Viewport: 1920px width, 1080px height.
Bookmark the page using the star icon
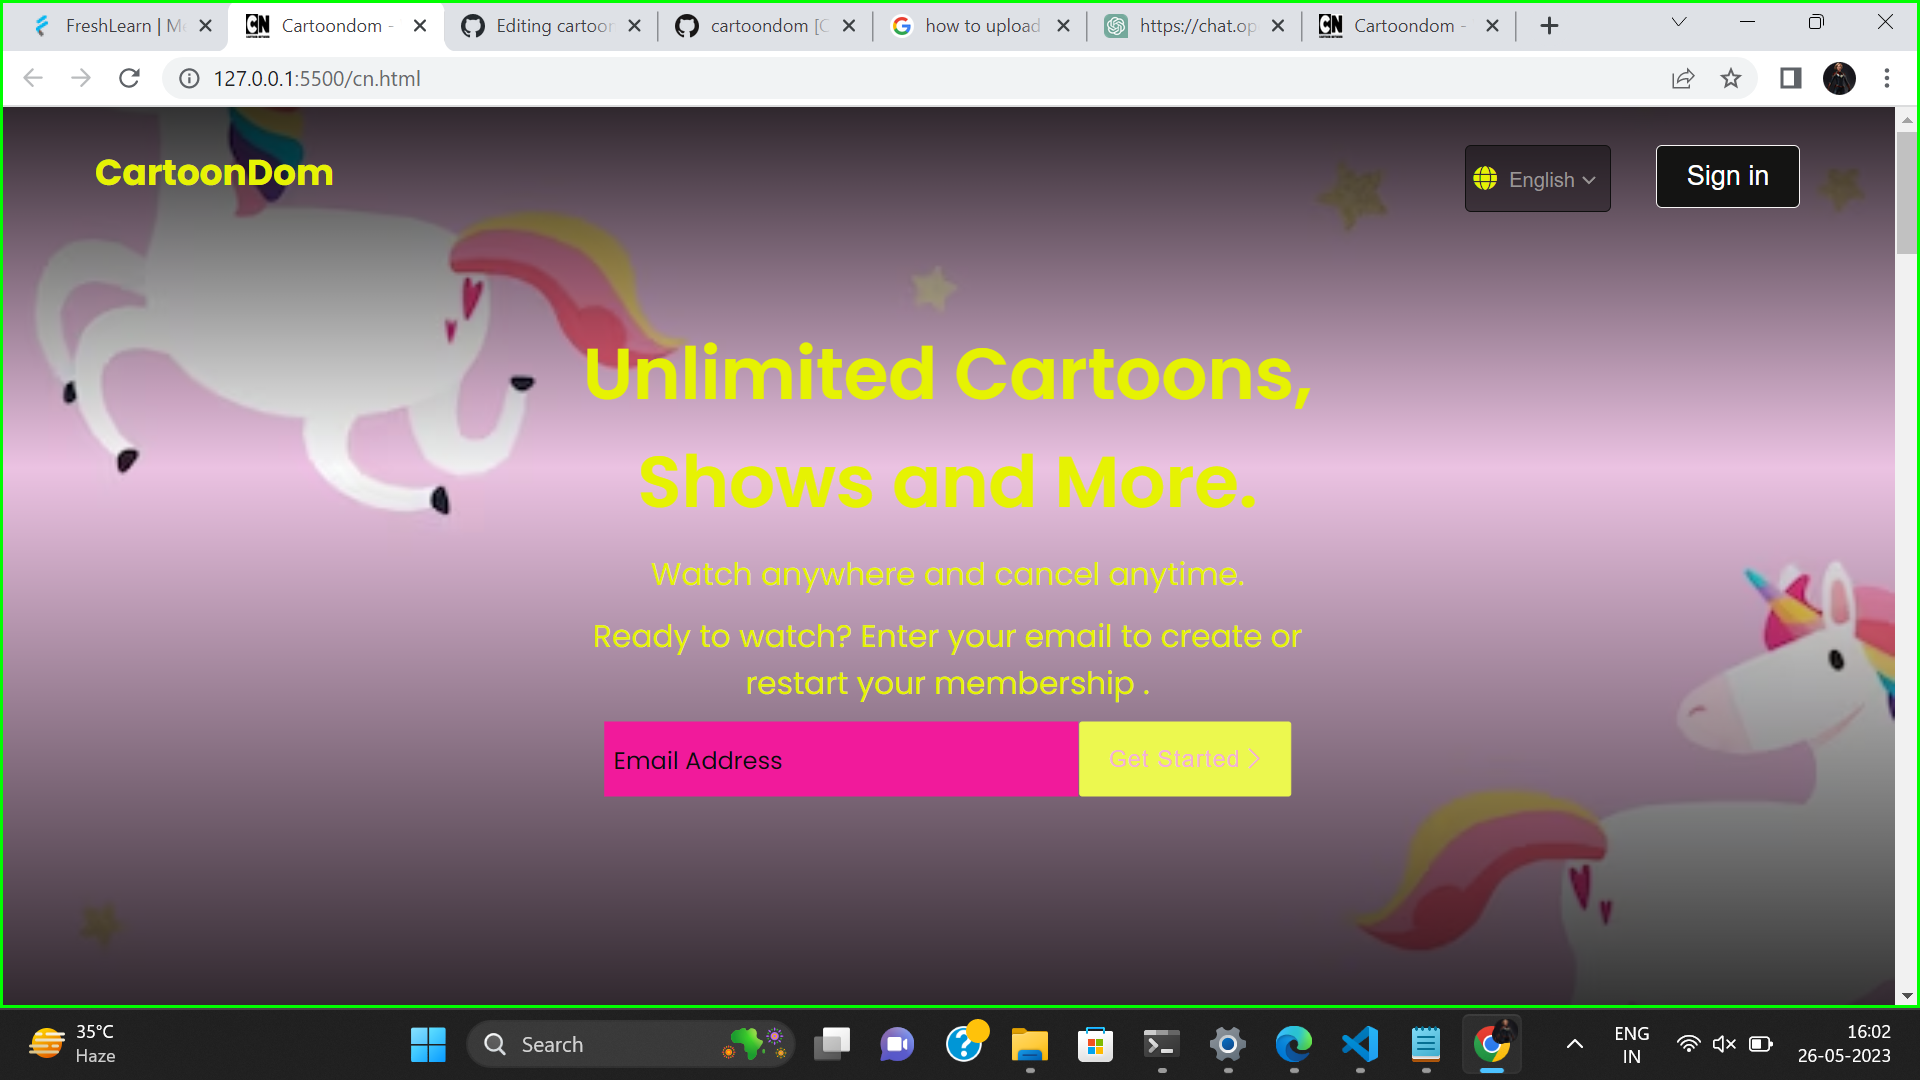coord(1732,78)
